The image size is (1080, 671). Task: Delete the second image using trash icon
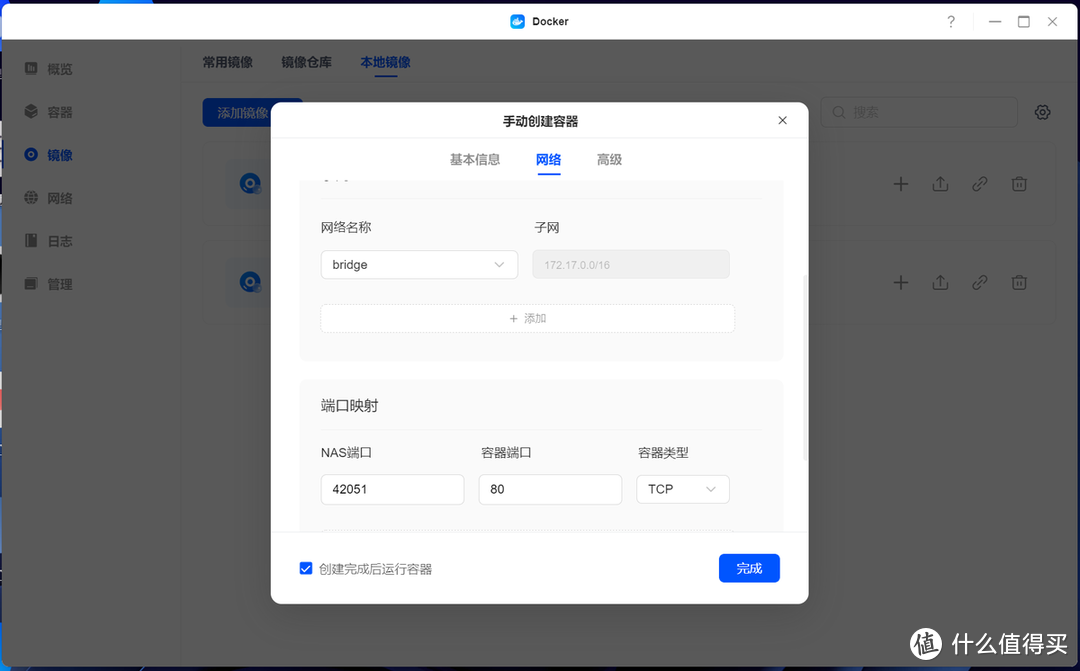click(1019, 281)
